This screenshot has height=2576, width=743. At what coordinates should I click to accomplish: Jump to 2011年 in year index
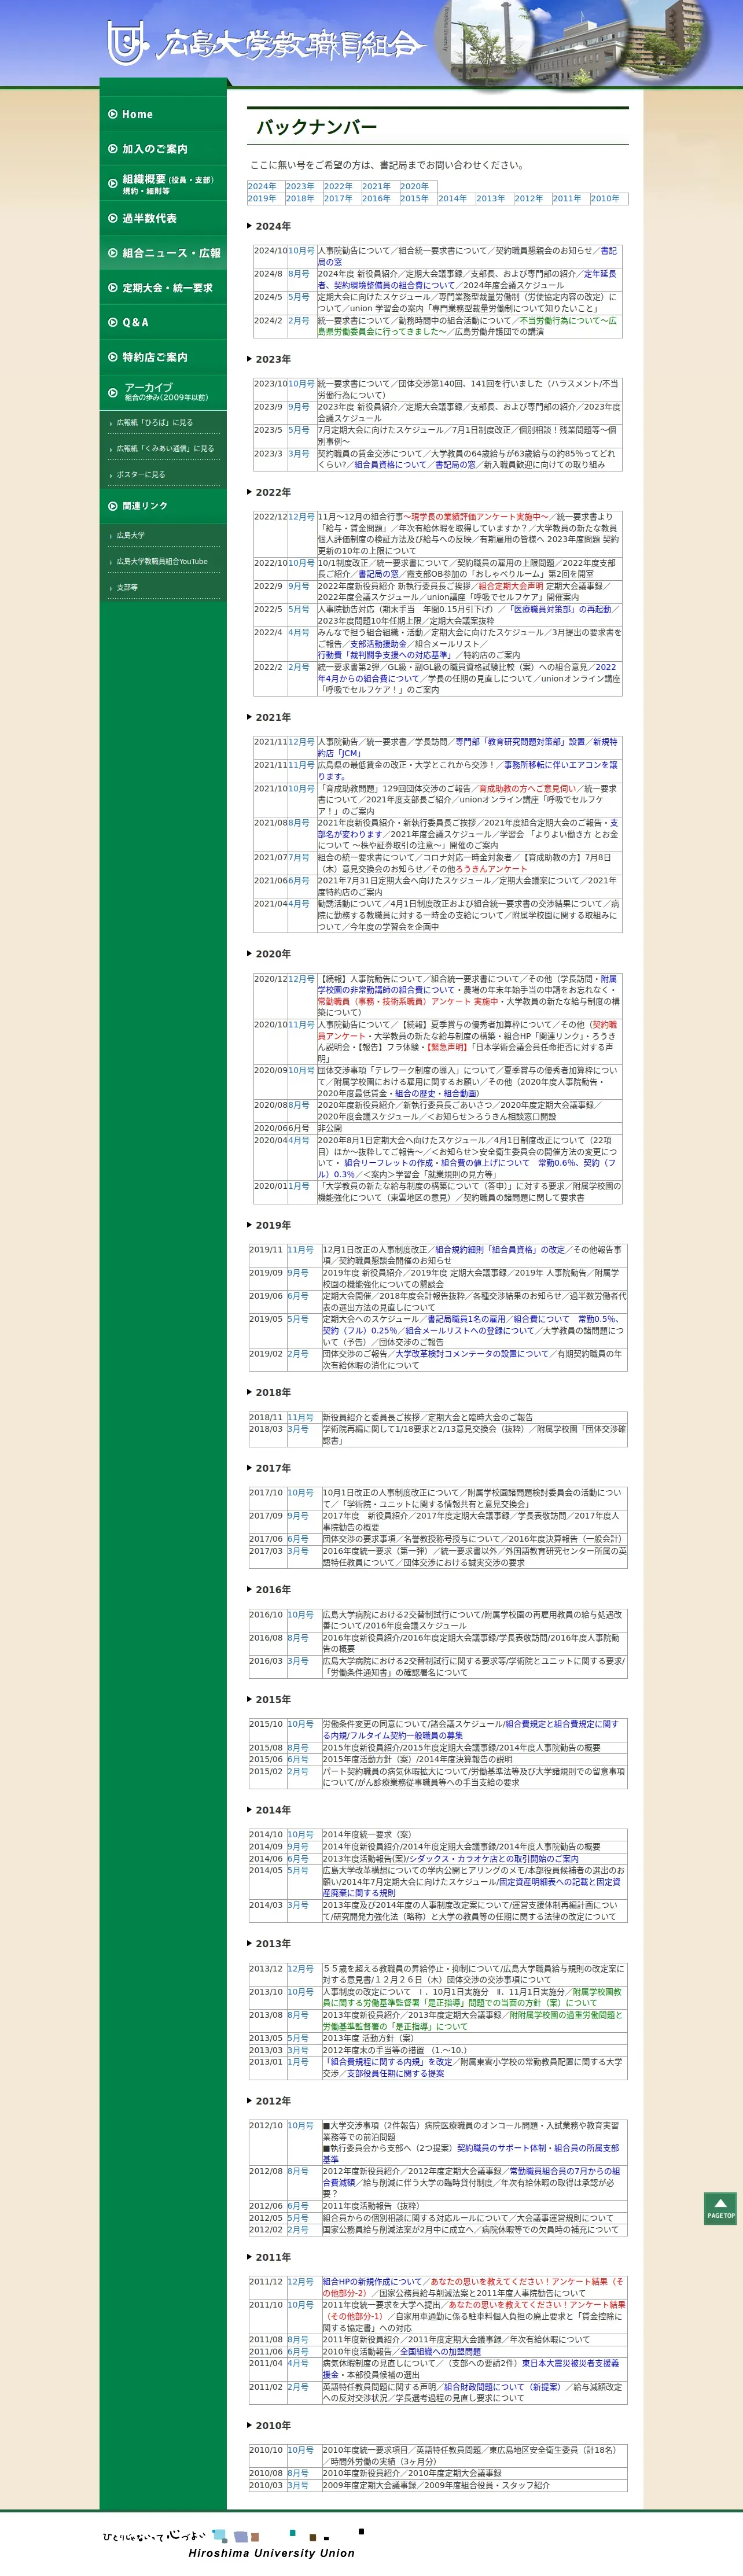[x=566, y=198]
